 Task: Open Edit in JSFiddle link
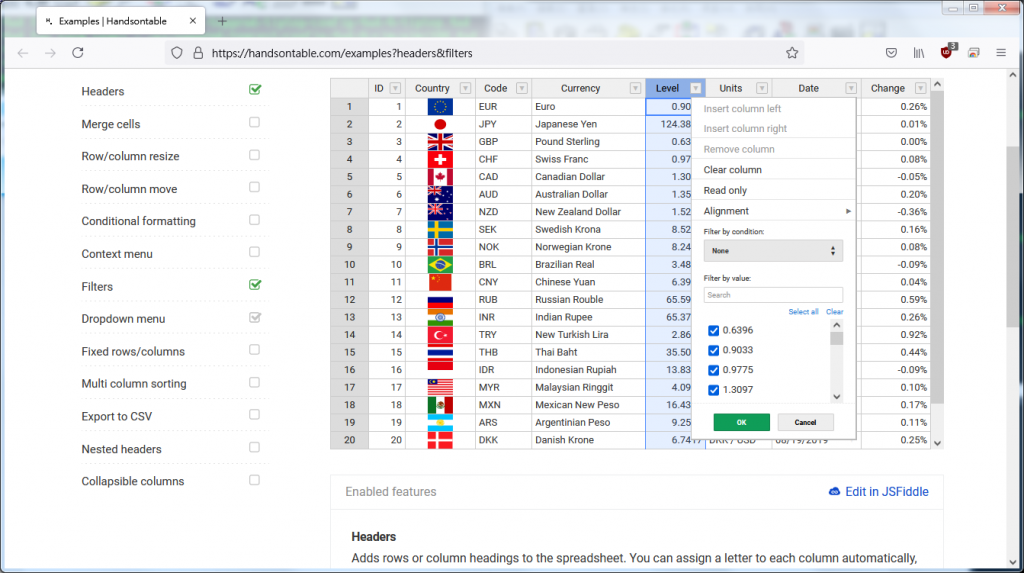click(x=878, y=492)
